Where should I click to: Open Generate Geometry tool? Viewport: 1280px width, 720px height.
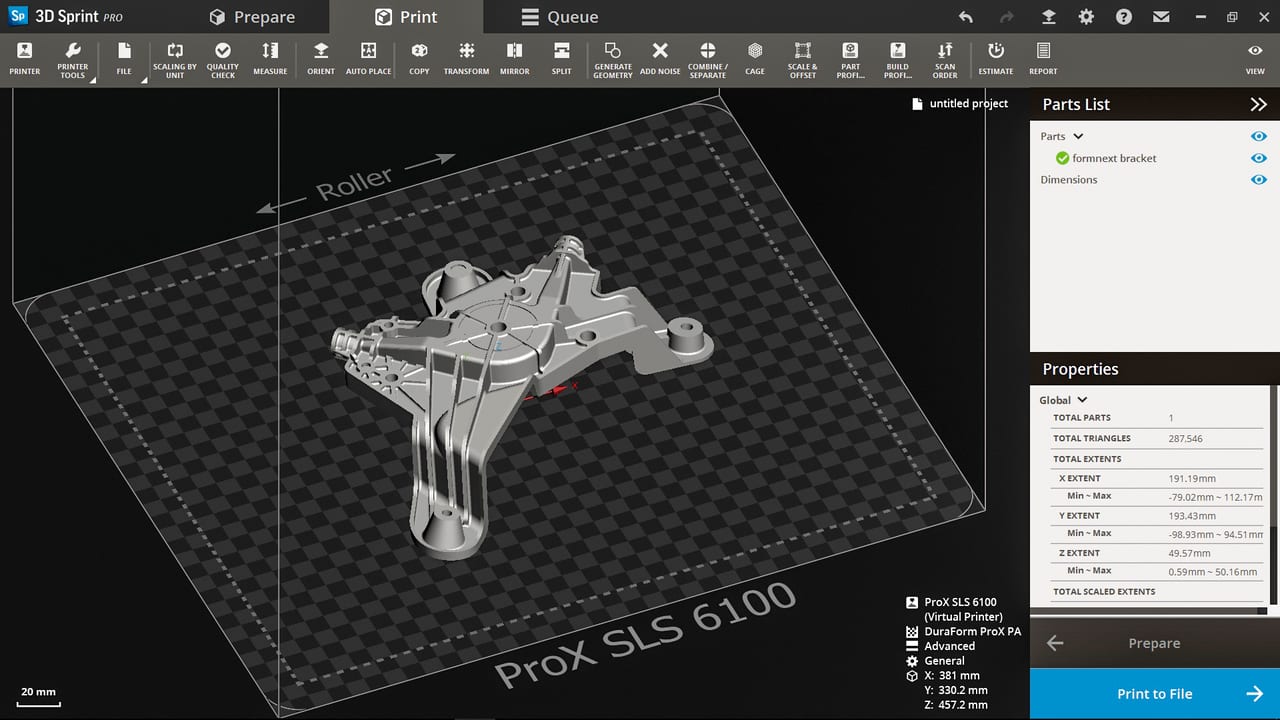613,58
